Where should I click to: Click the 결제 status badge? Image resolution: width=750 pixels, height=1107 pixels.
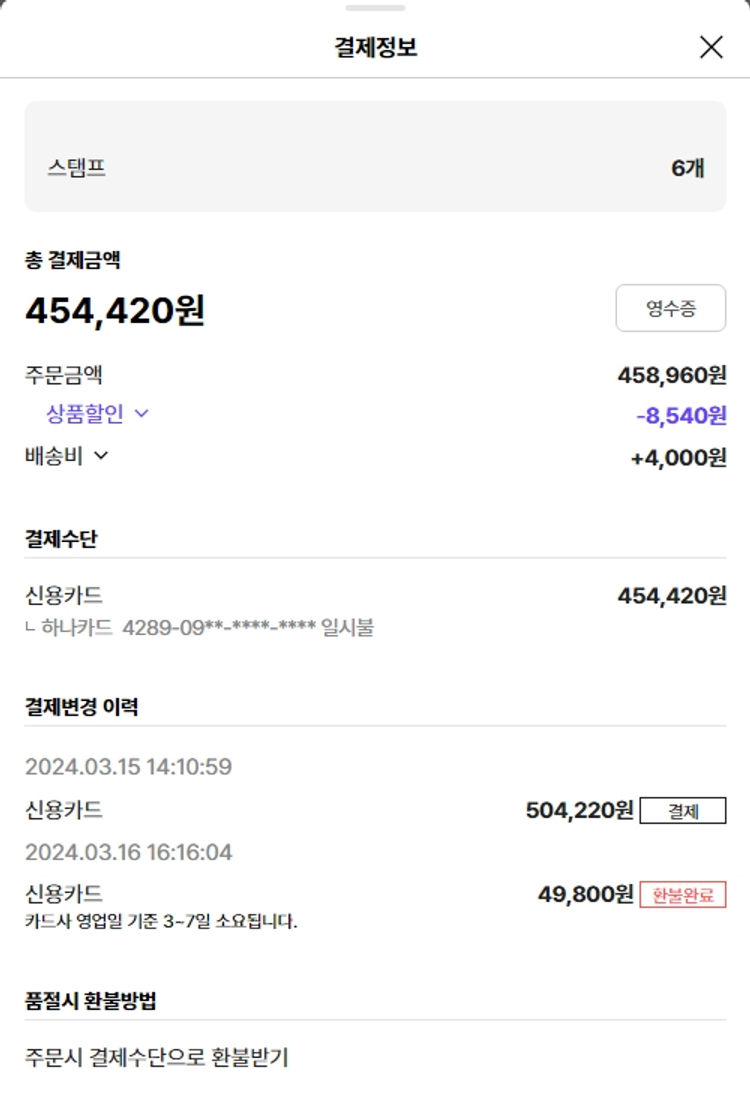pyautogui.click(x=683, y=810)
